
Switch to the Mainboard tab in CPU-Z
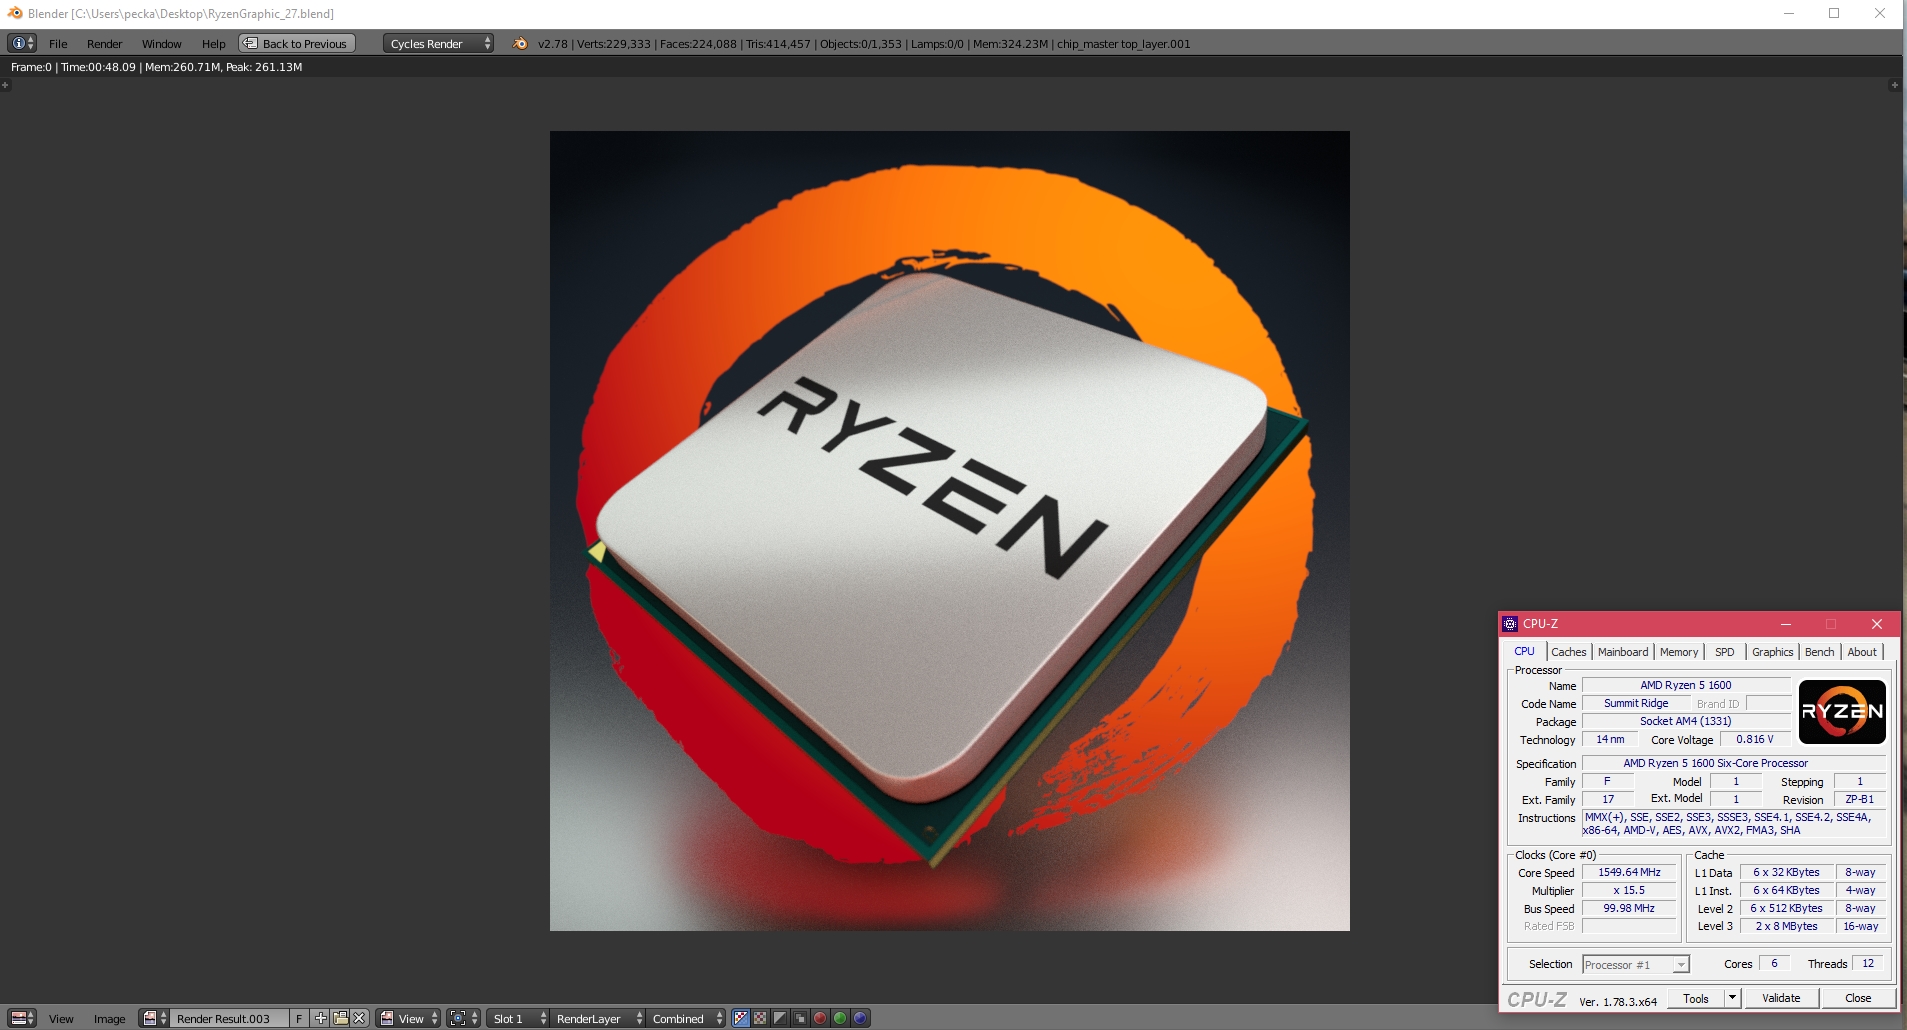tap(1622, 652)
